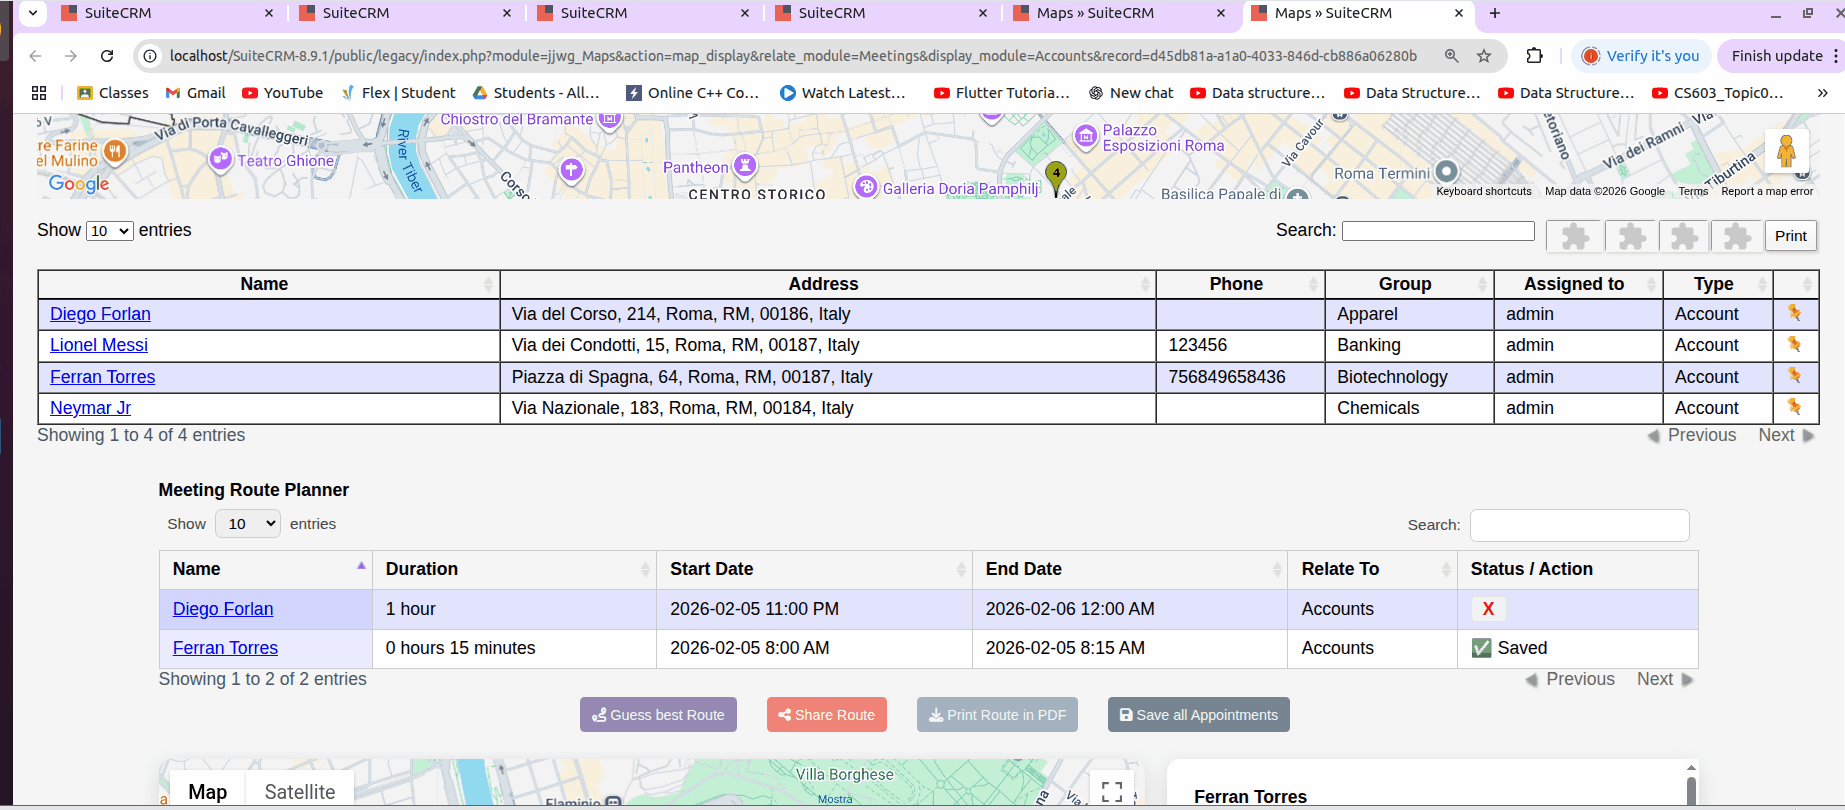
Task: Click Print Route in PDF button
Action: [x=997, y=715]
